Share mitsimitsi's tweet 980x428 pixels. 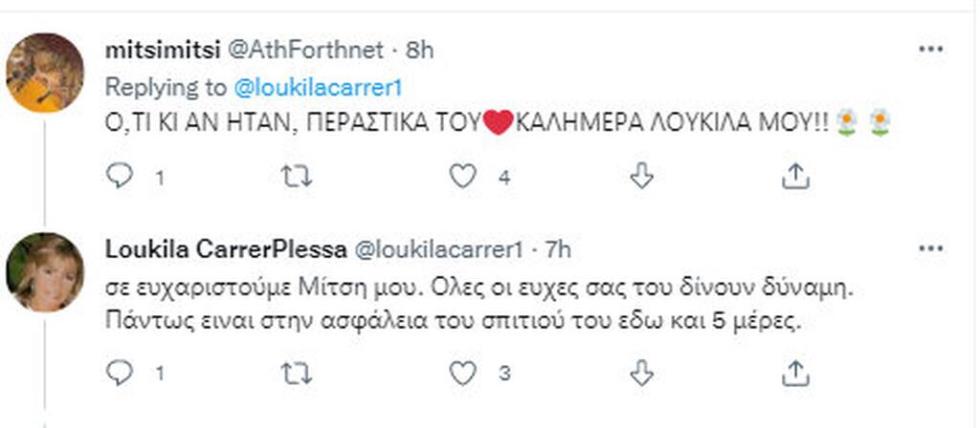tap(796, 176)
